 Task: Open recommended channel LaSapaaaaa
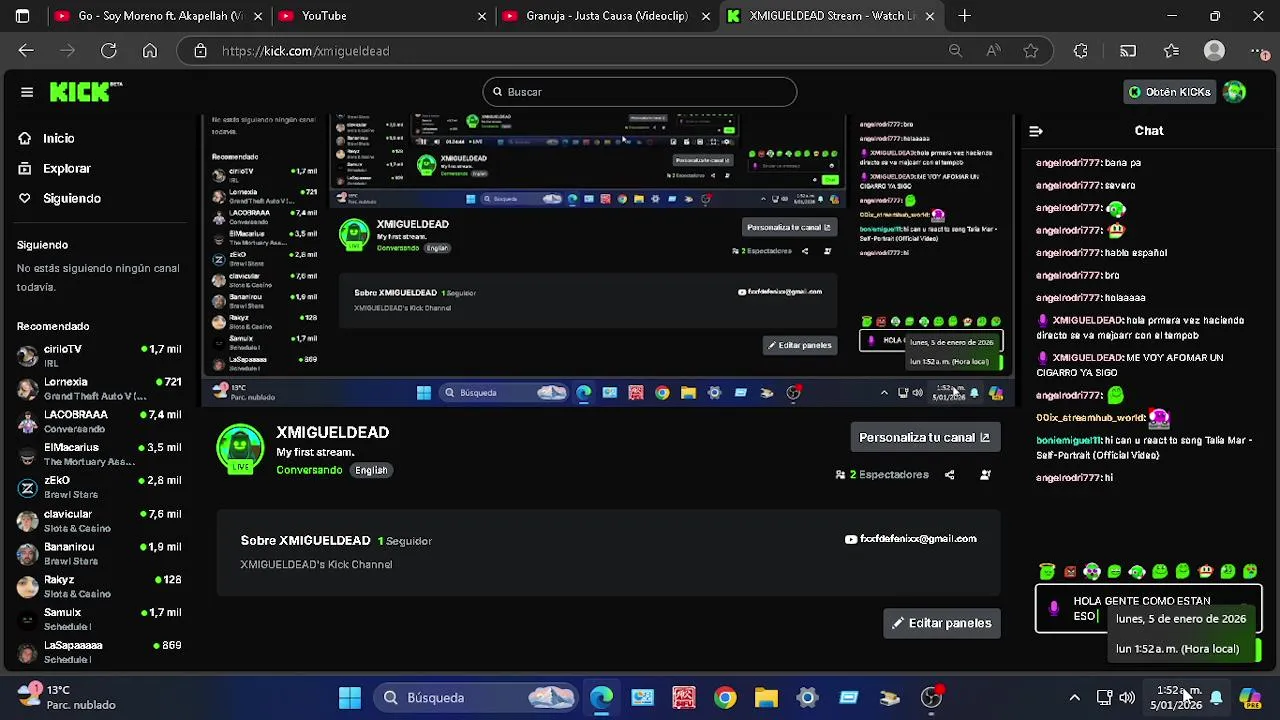point(99,653)
